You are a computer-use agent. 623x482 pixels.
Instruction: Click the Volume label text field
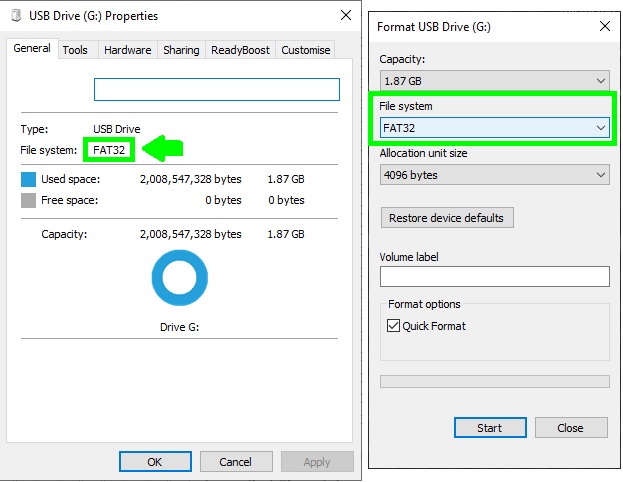495,277
